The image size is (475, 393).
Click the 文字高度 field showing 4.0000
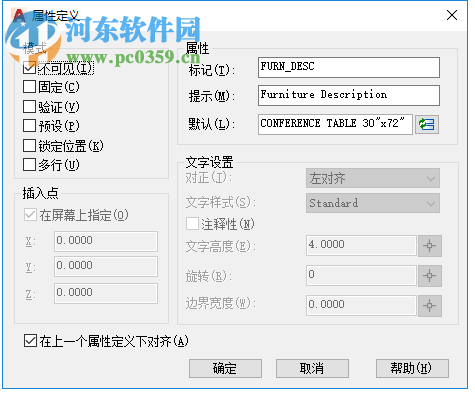click(361, 246)
